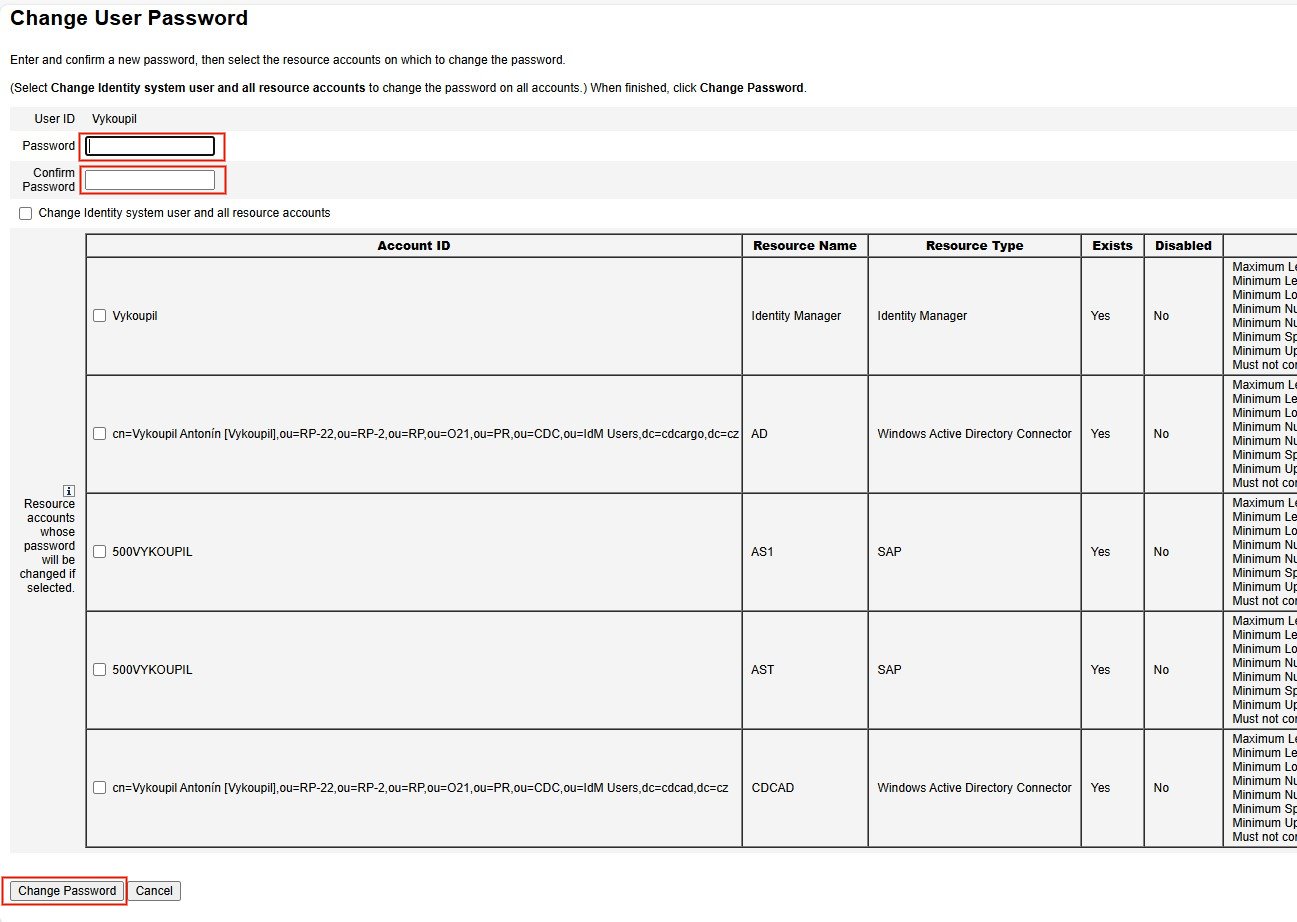Click the AS1 resource name cell
The image size is (1297, 922).
[762, 552]
